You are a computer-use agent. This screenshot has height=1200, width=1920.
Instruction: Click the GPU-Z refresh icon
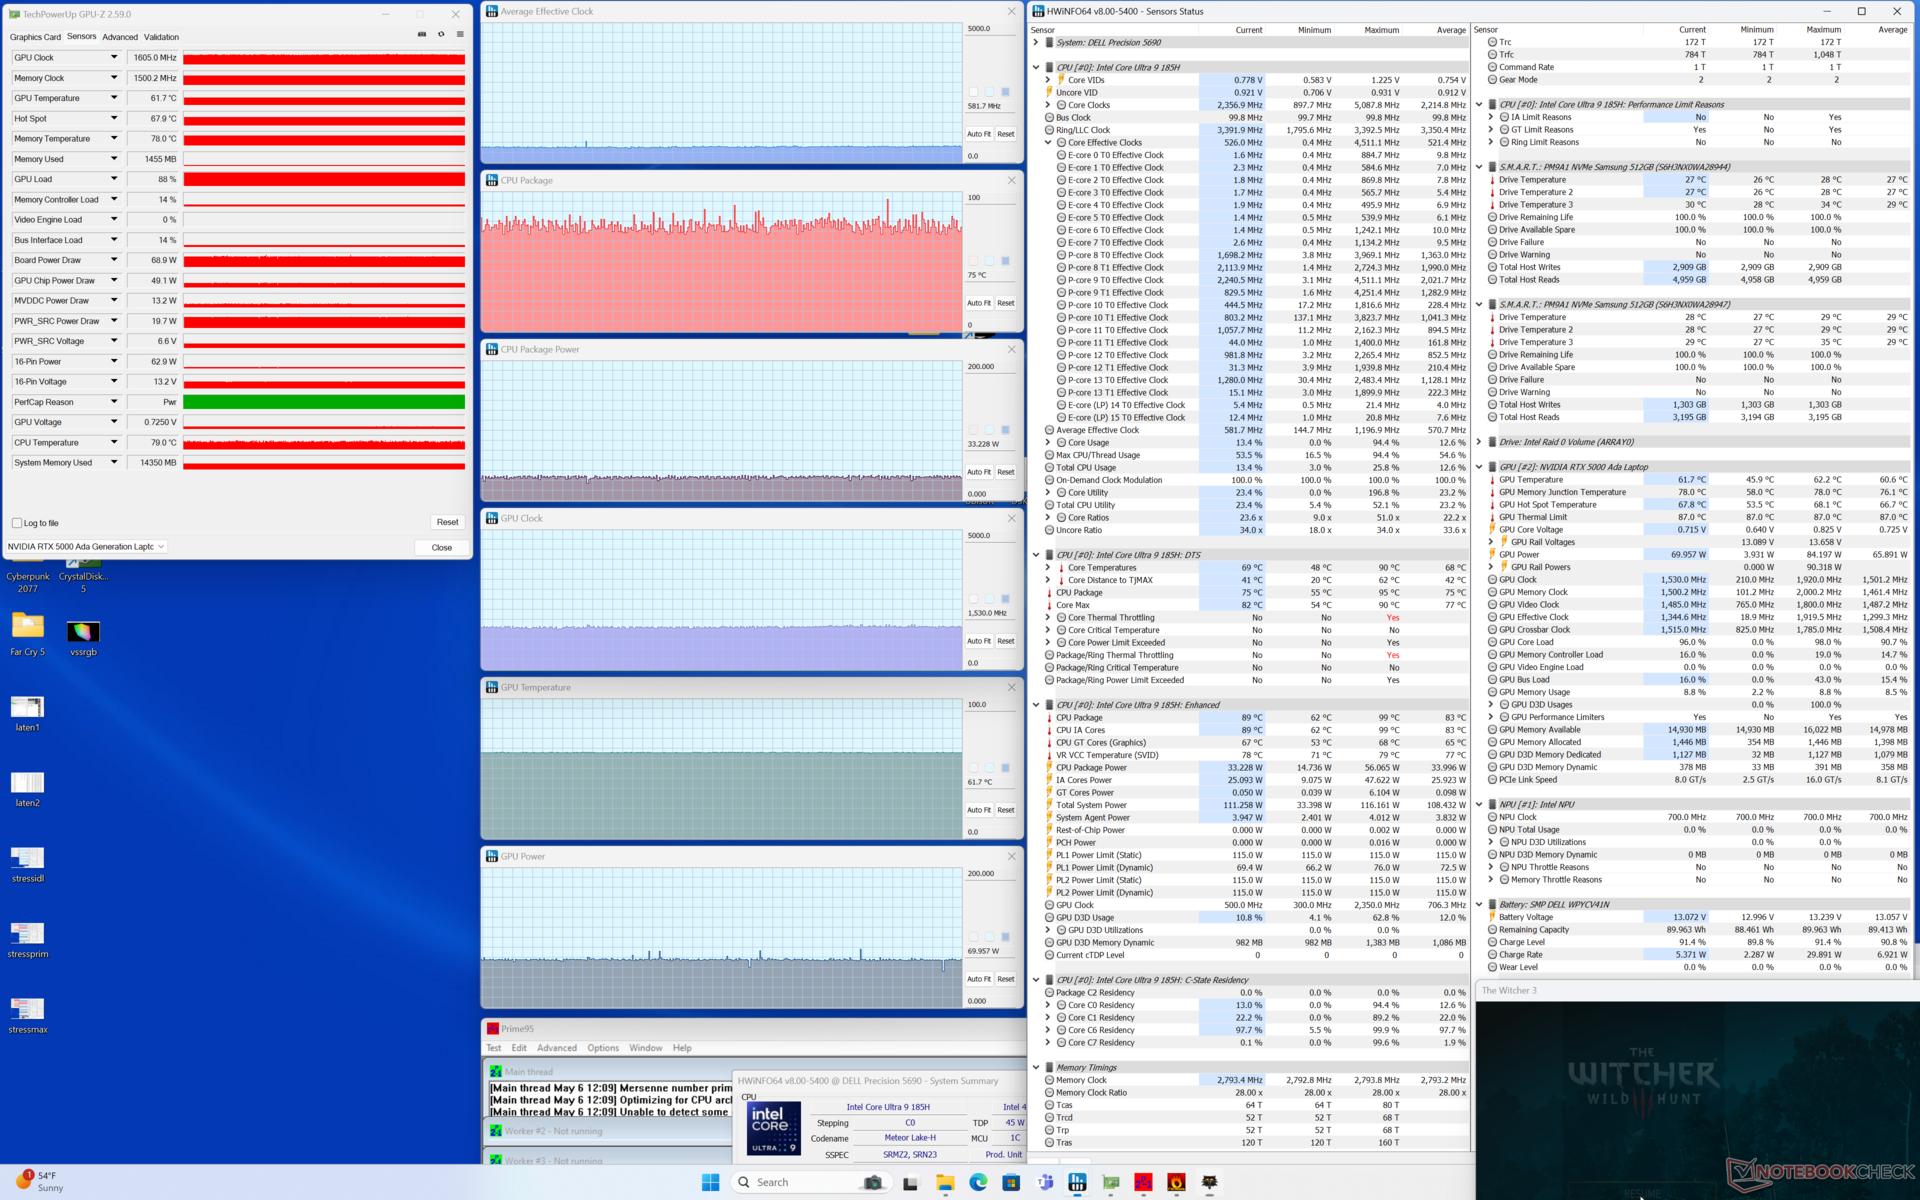pos(441,35)
